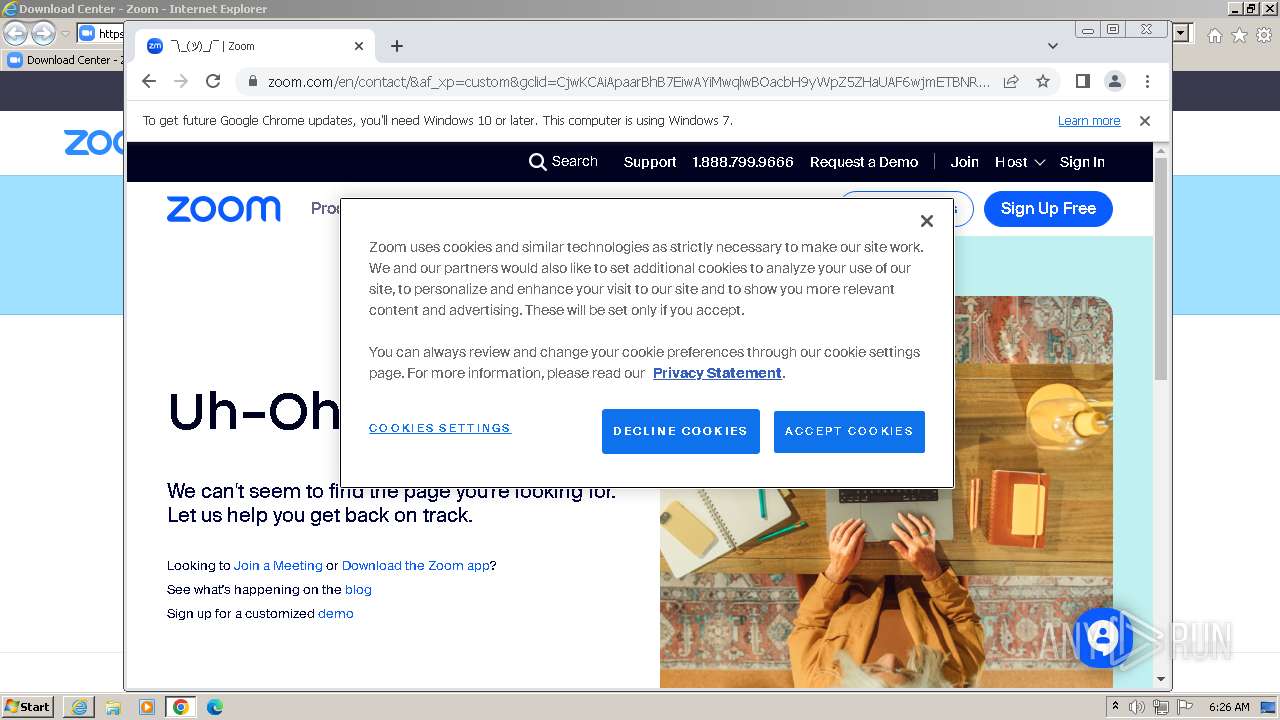Open the volume speaker tray icon
Image resolution: width=1280 pixels, height=720 pixels.
click(1137, 707)
